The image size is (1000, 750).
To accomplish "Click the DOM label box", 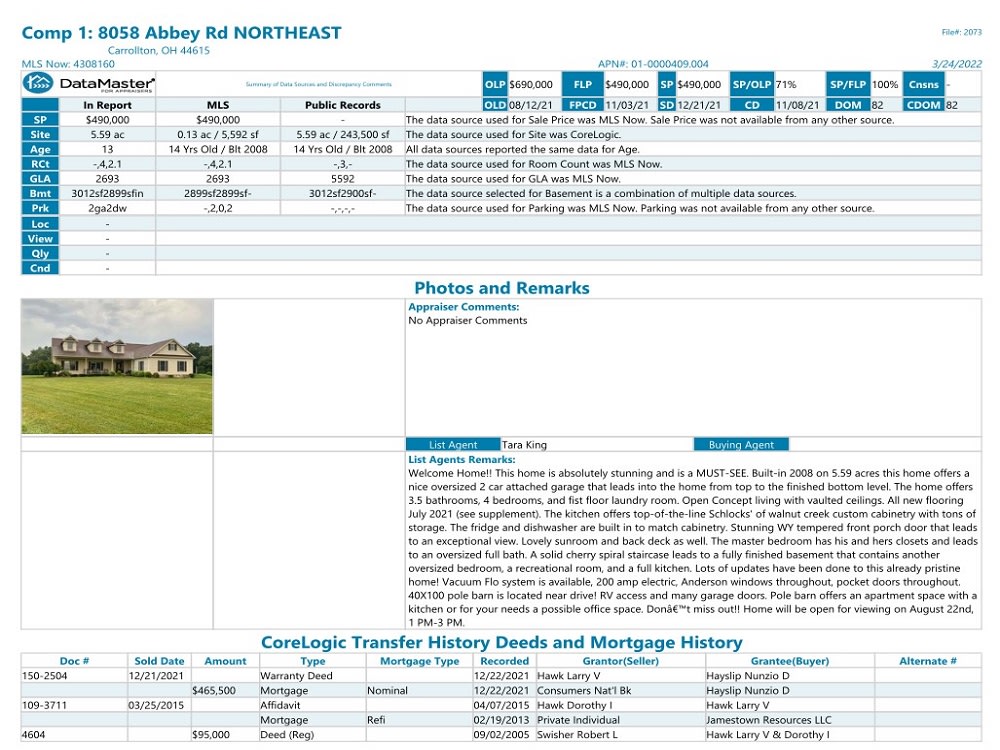I will tap(848, 105).
